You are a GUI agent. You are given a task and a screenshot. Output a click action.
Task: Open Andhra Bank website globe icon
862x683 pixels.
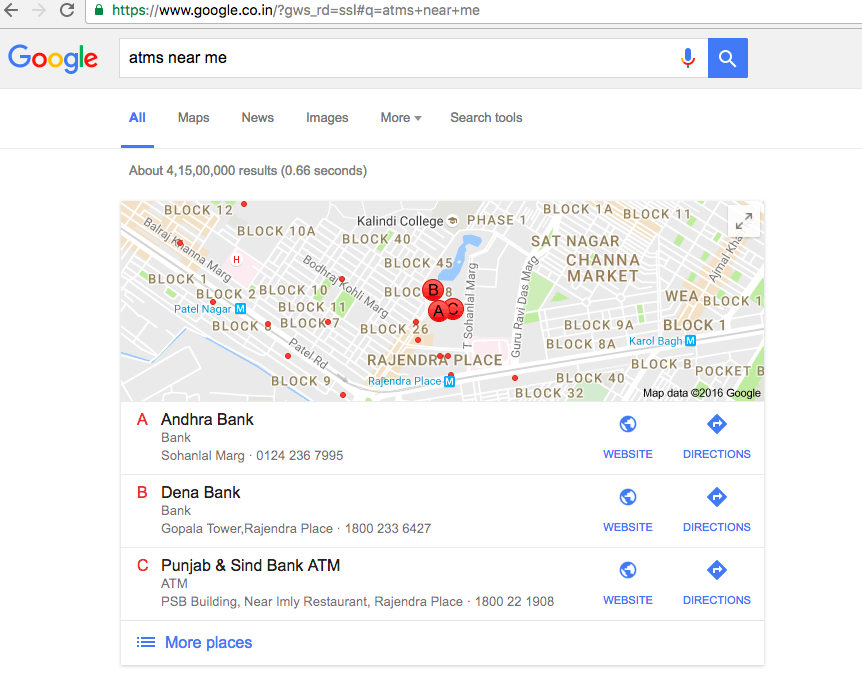(x=628, y=424)
